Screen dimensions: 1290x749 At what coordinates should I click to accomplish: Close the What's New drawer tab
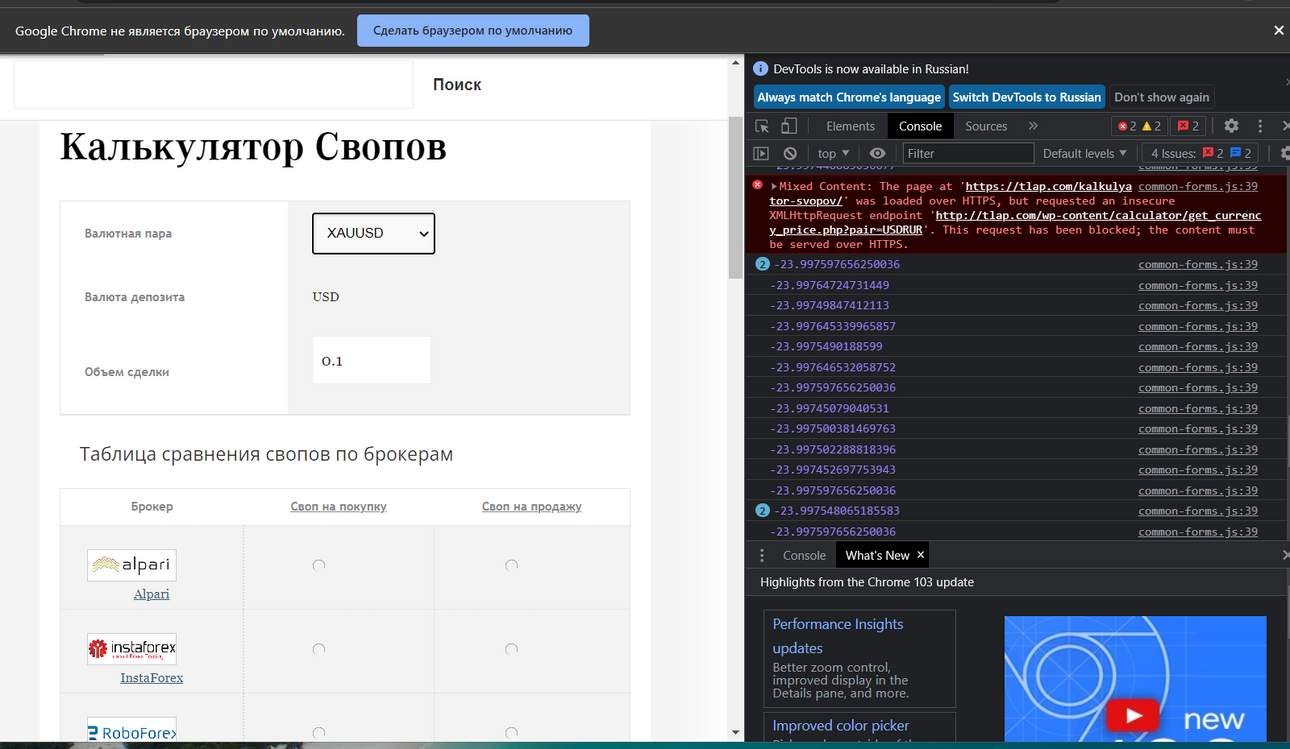pos(921,555)
